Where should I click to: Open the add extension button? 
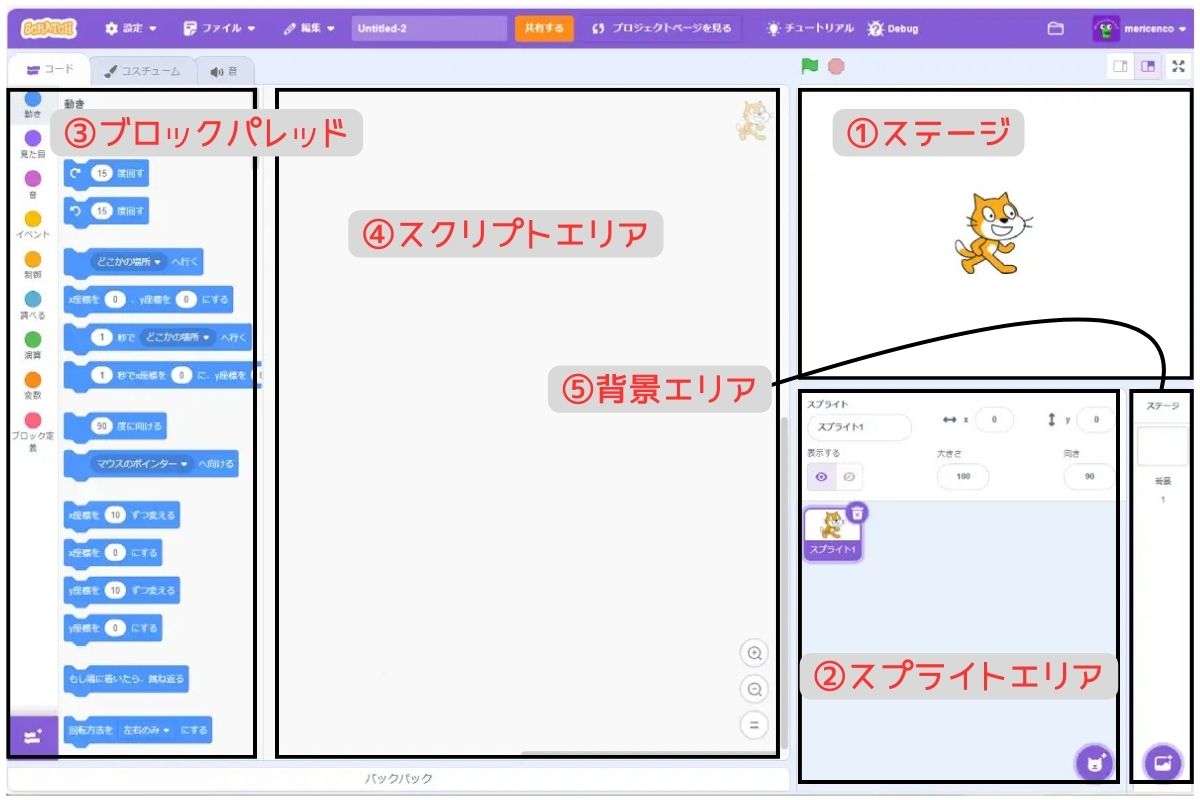click(x=32, y=737)
